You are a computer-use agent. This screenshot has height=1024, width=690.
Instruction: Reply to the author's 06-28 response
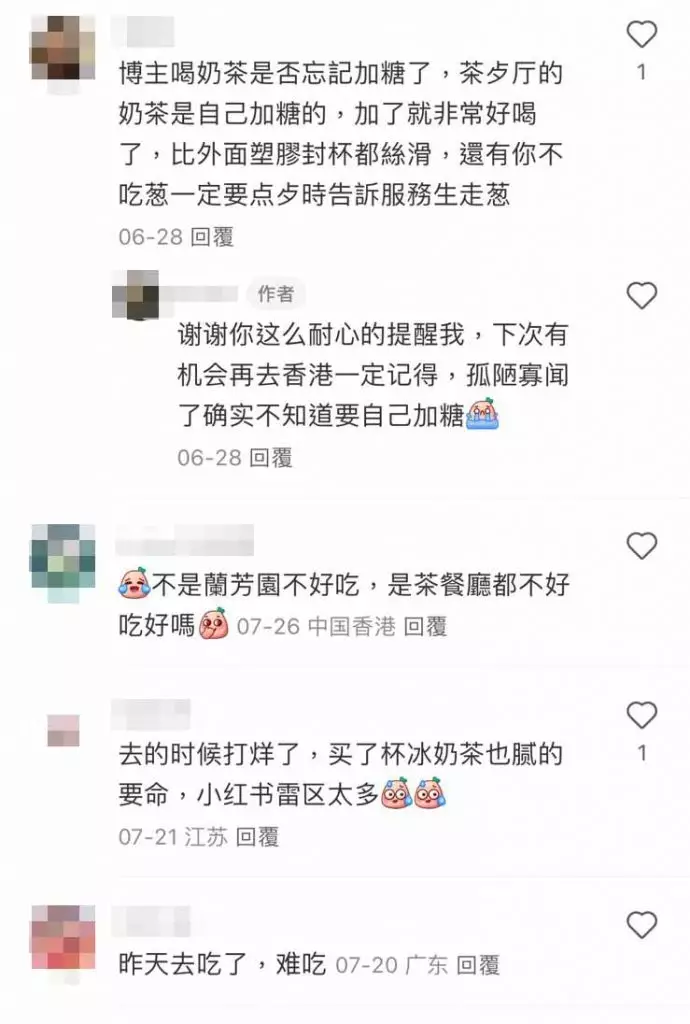[x=271, y=457]
